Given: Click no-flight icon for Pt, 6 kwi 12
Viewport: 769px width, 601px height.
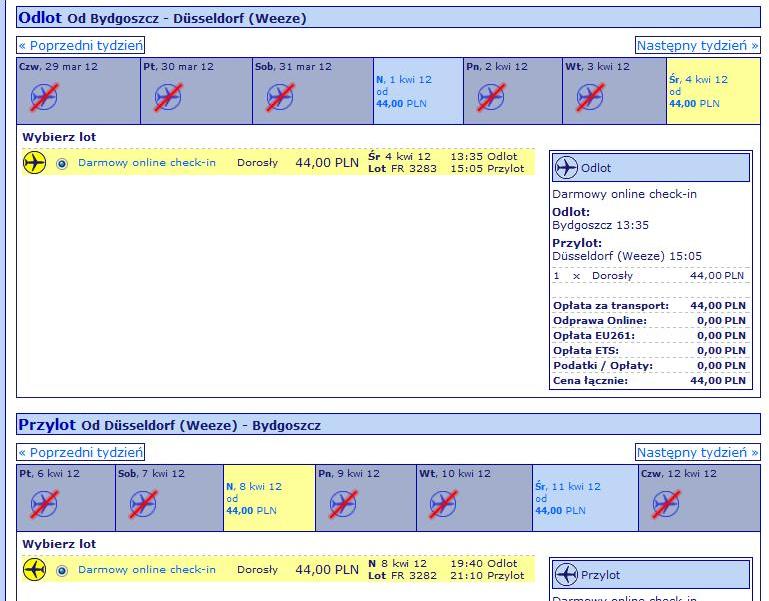Looking at the screenshot, I should point(44,504).
